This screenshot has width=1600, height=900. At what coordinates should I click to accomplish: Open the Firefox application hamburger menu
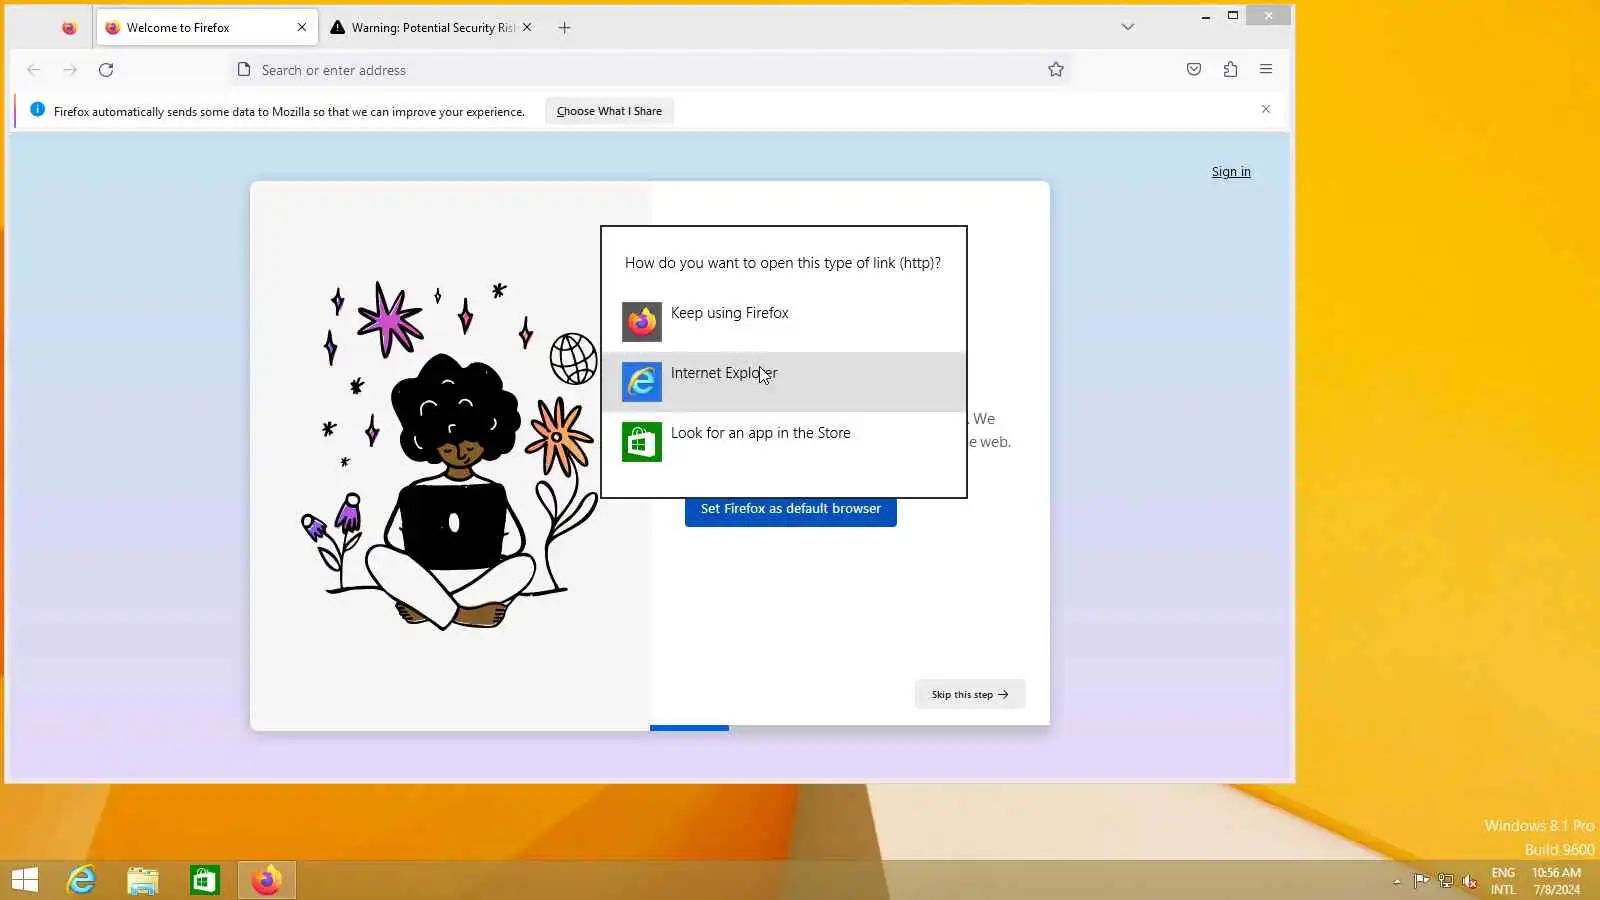[1266, 70]
